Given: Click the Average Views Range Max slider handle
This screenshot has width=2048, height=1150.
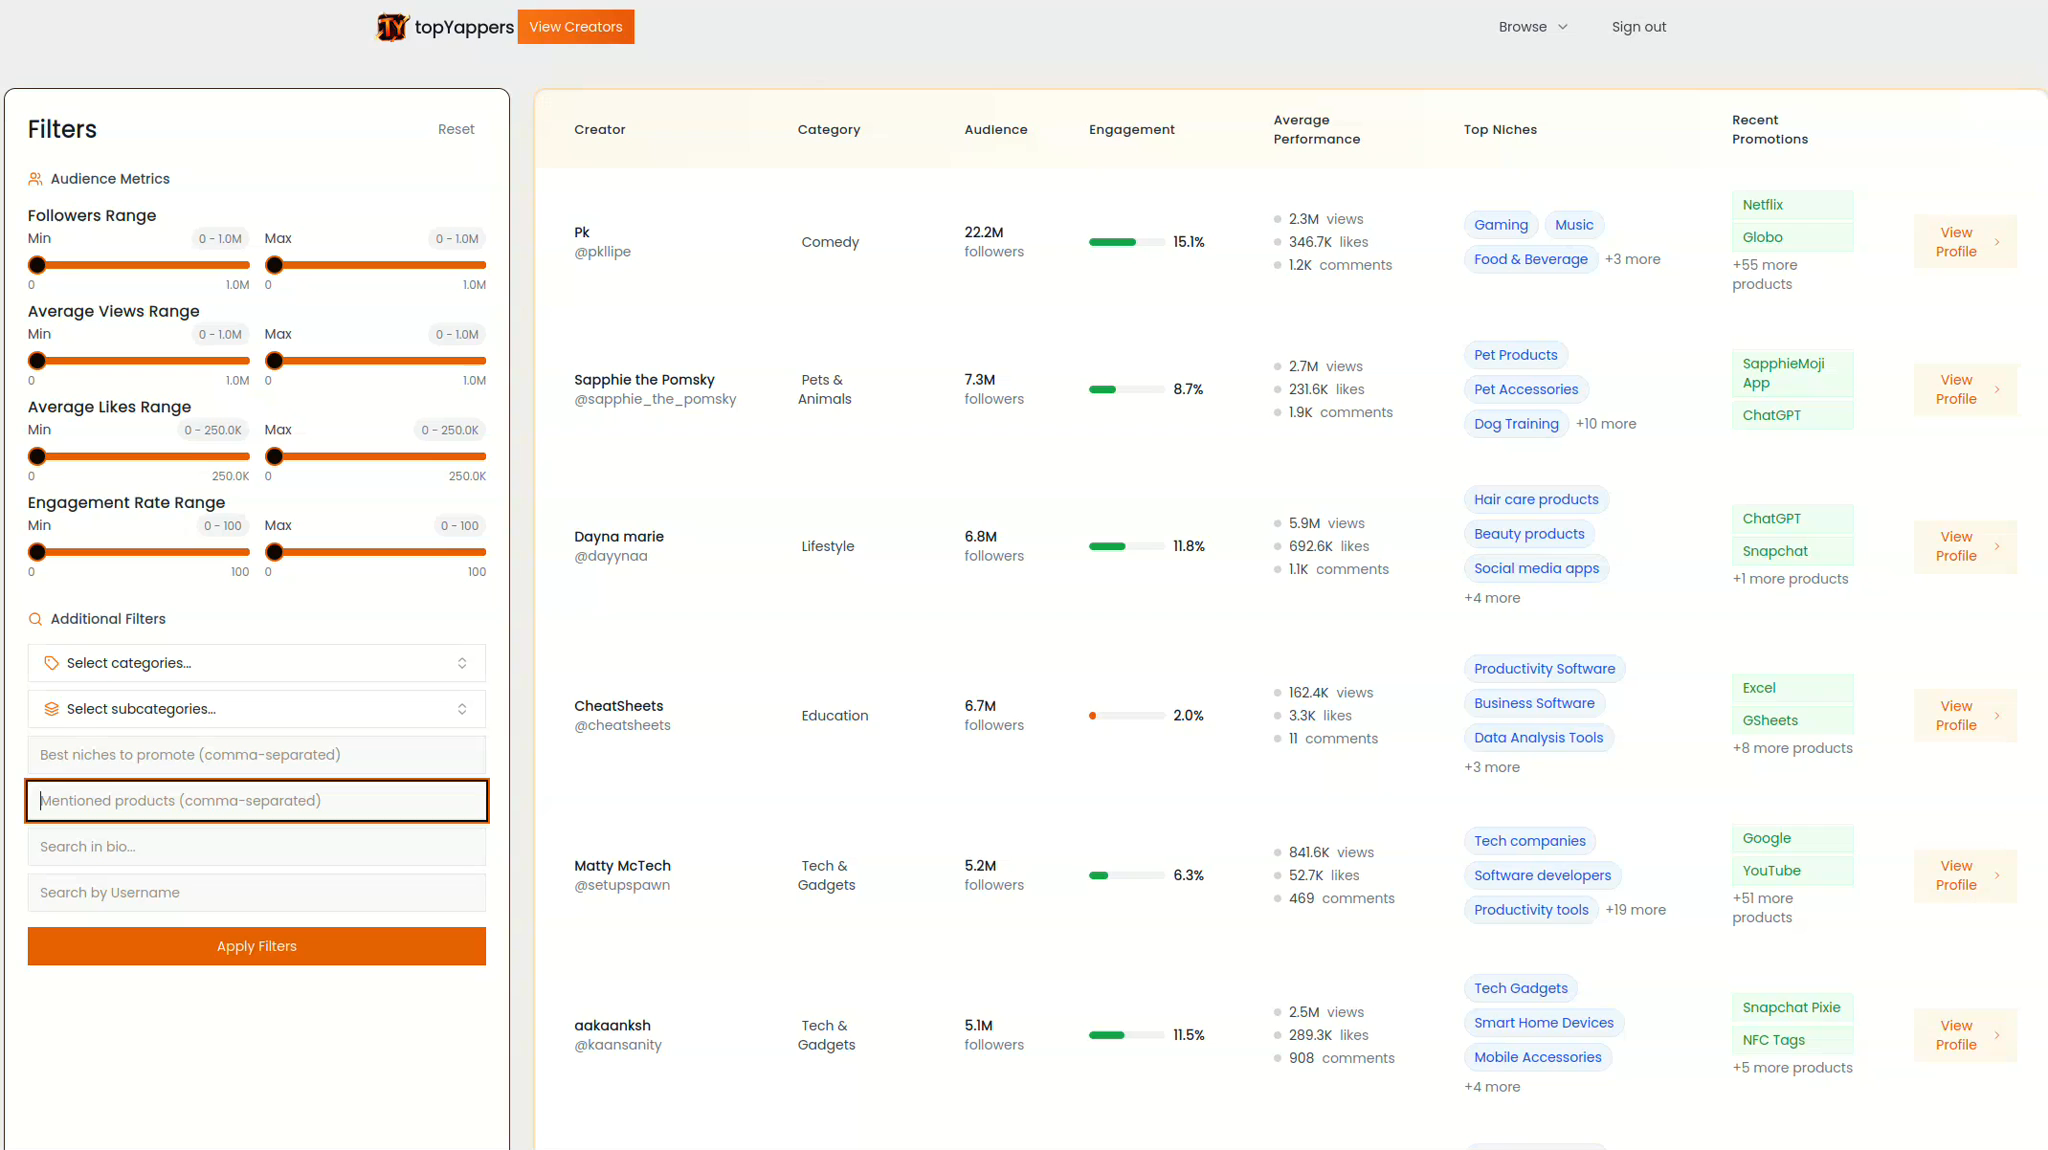Looking at the screenshot, I should point(274,361).
